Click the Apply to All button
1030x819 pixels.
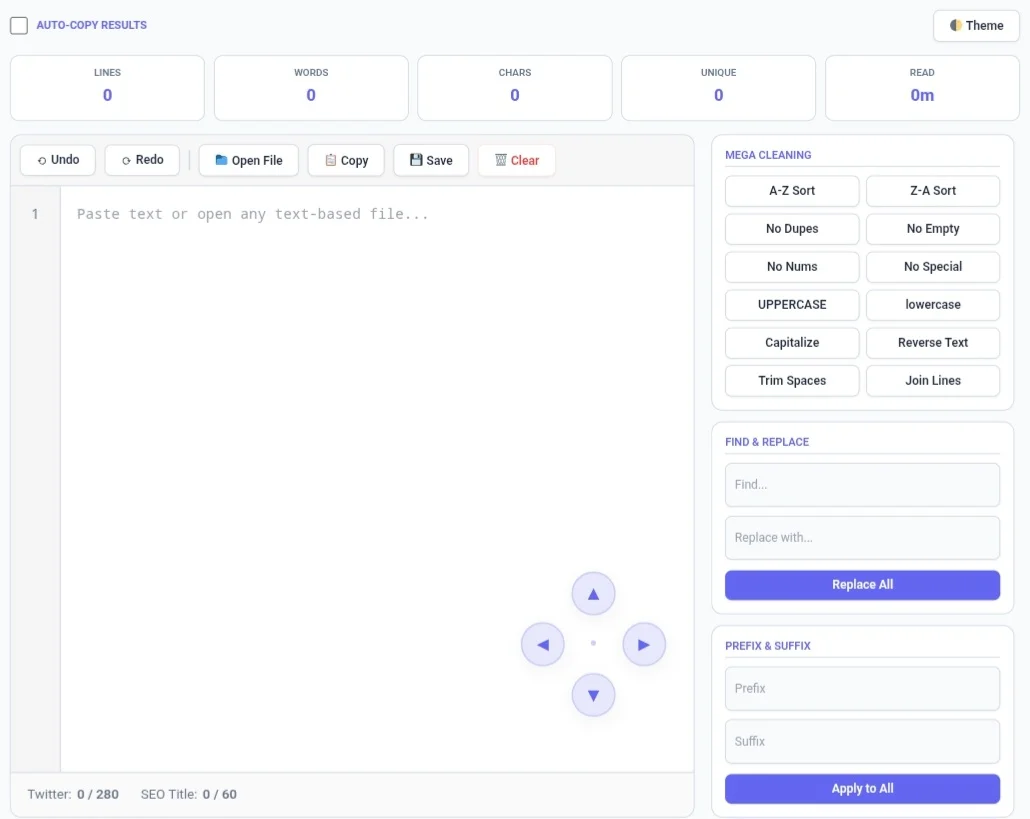click(862, 789)
